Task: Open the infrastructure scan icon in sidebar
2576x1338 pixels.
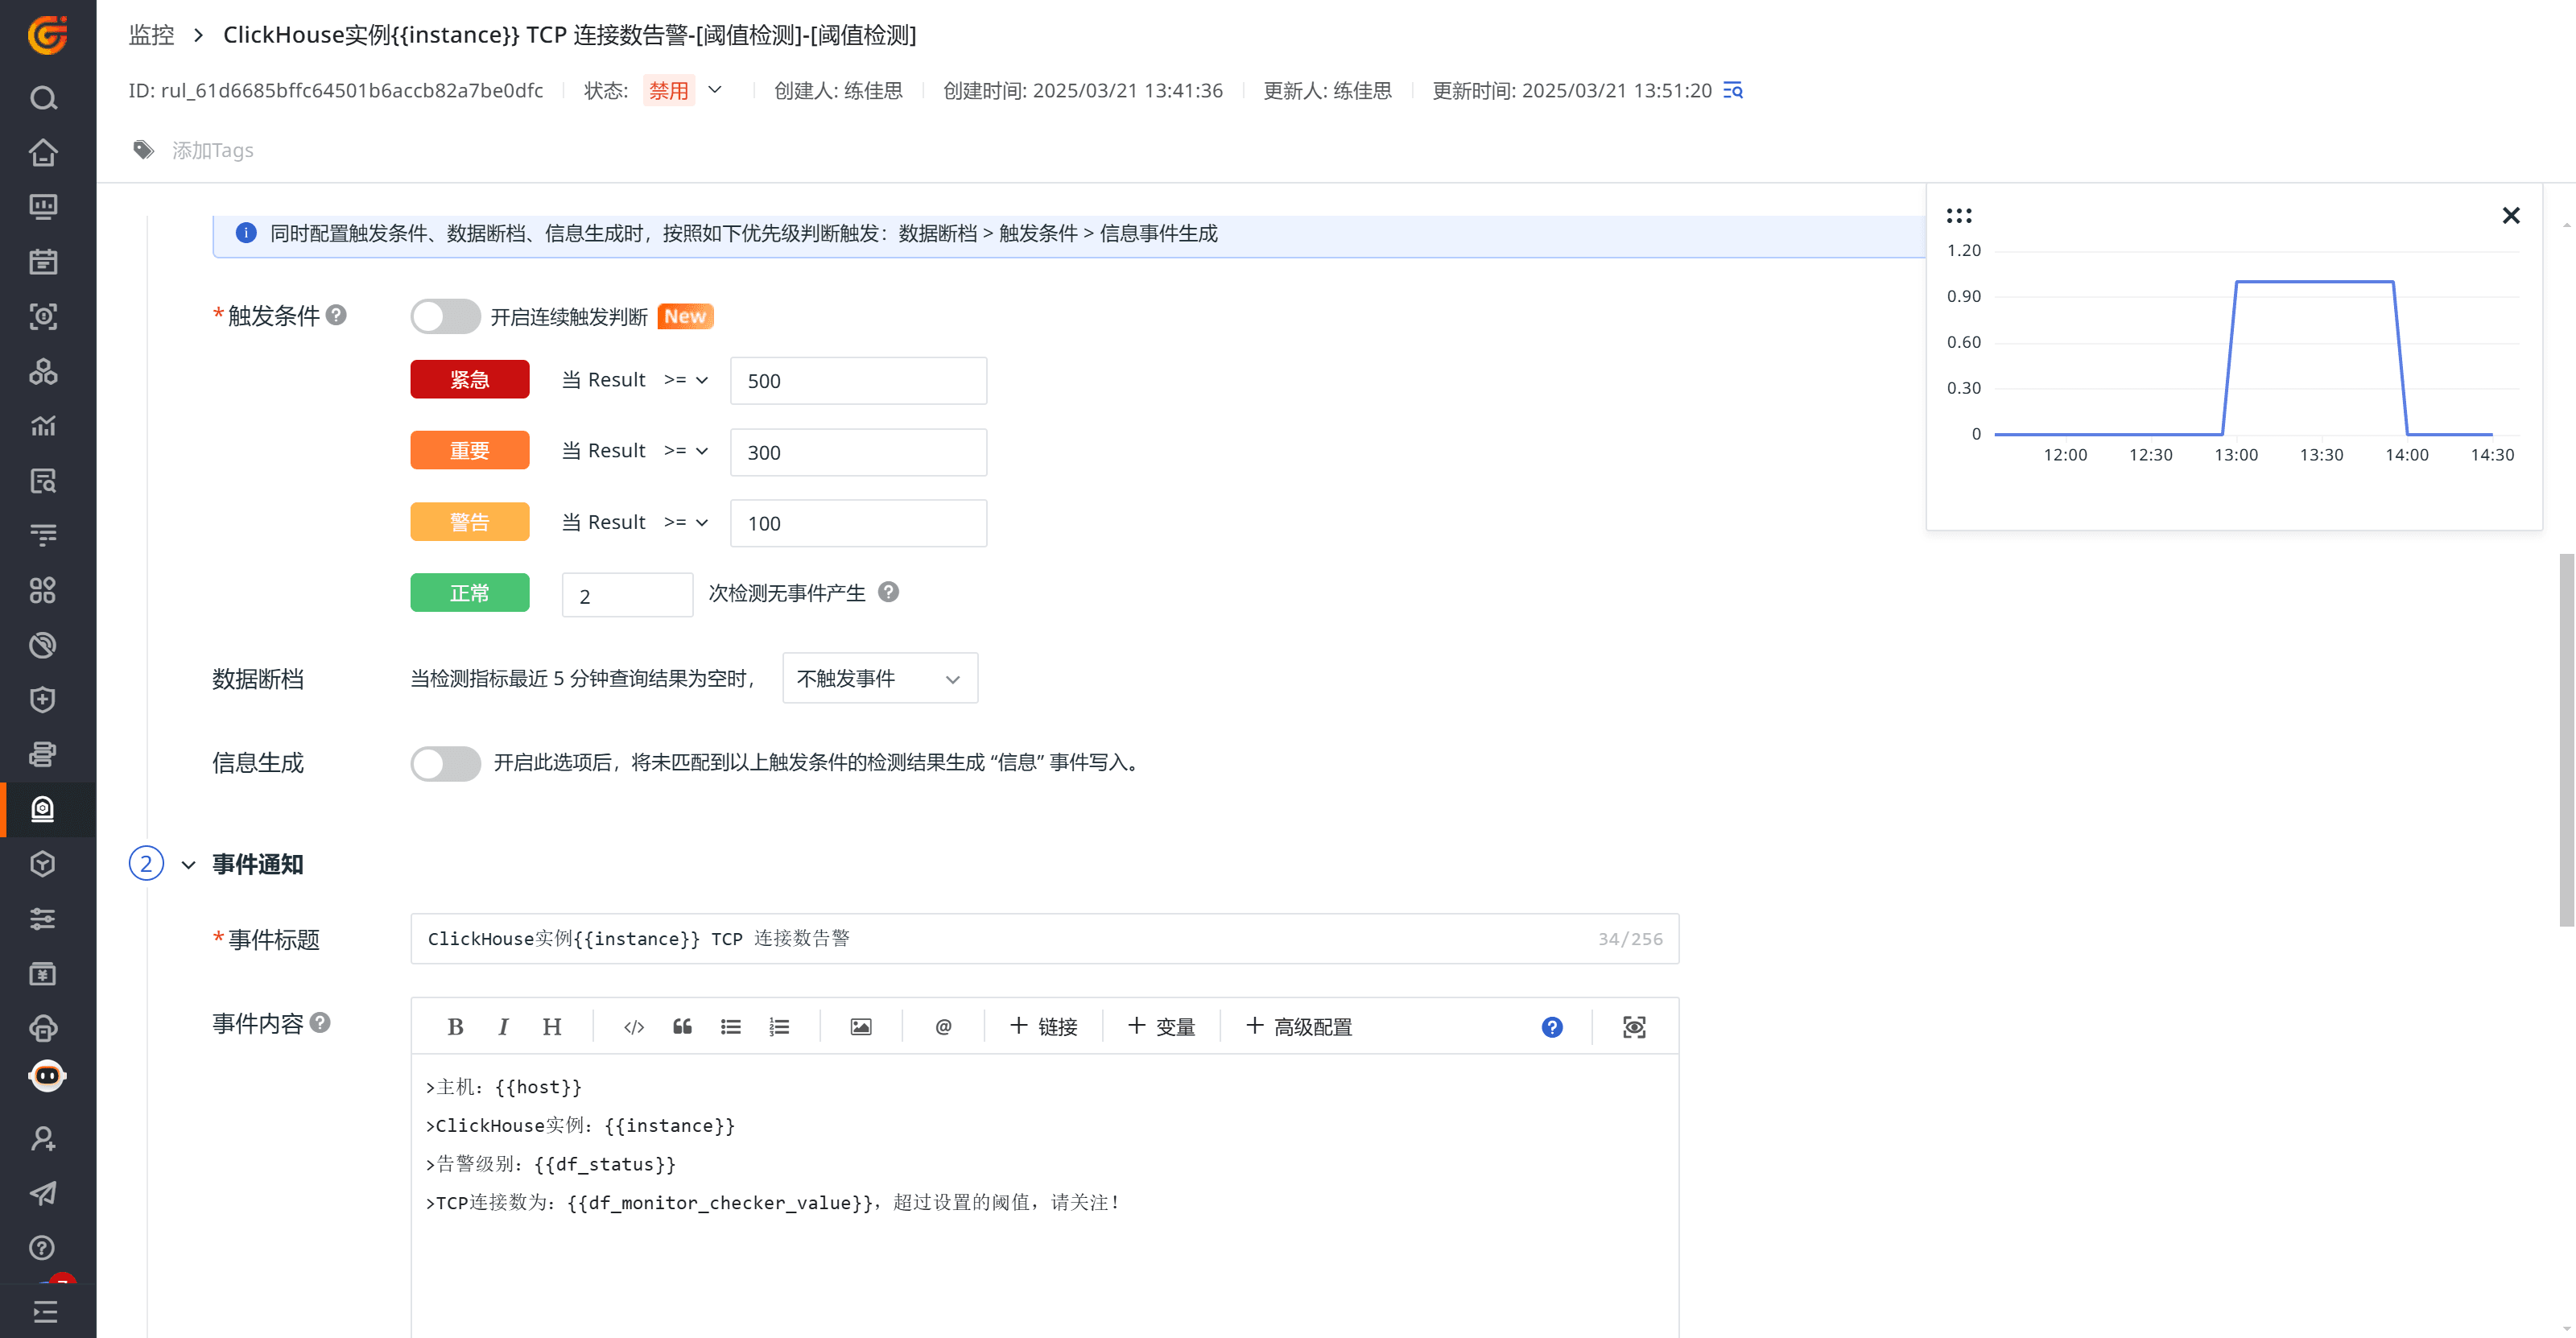Action: 43,317
